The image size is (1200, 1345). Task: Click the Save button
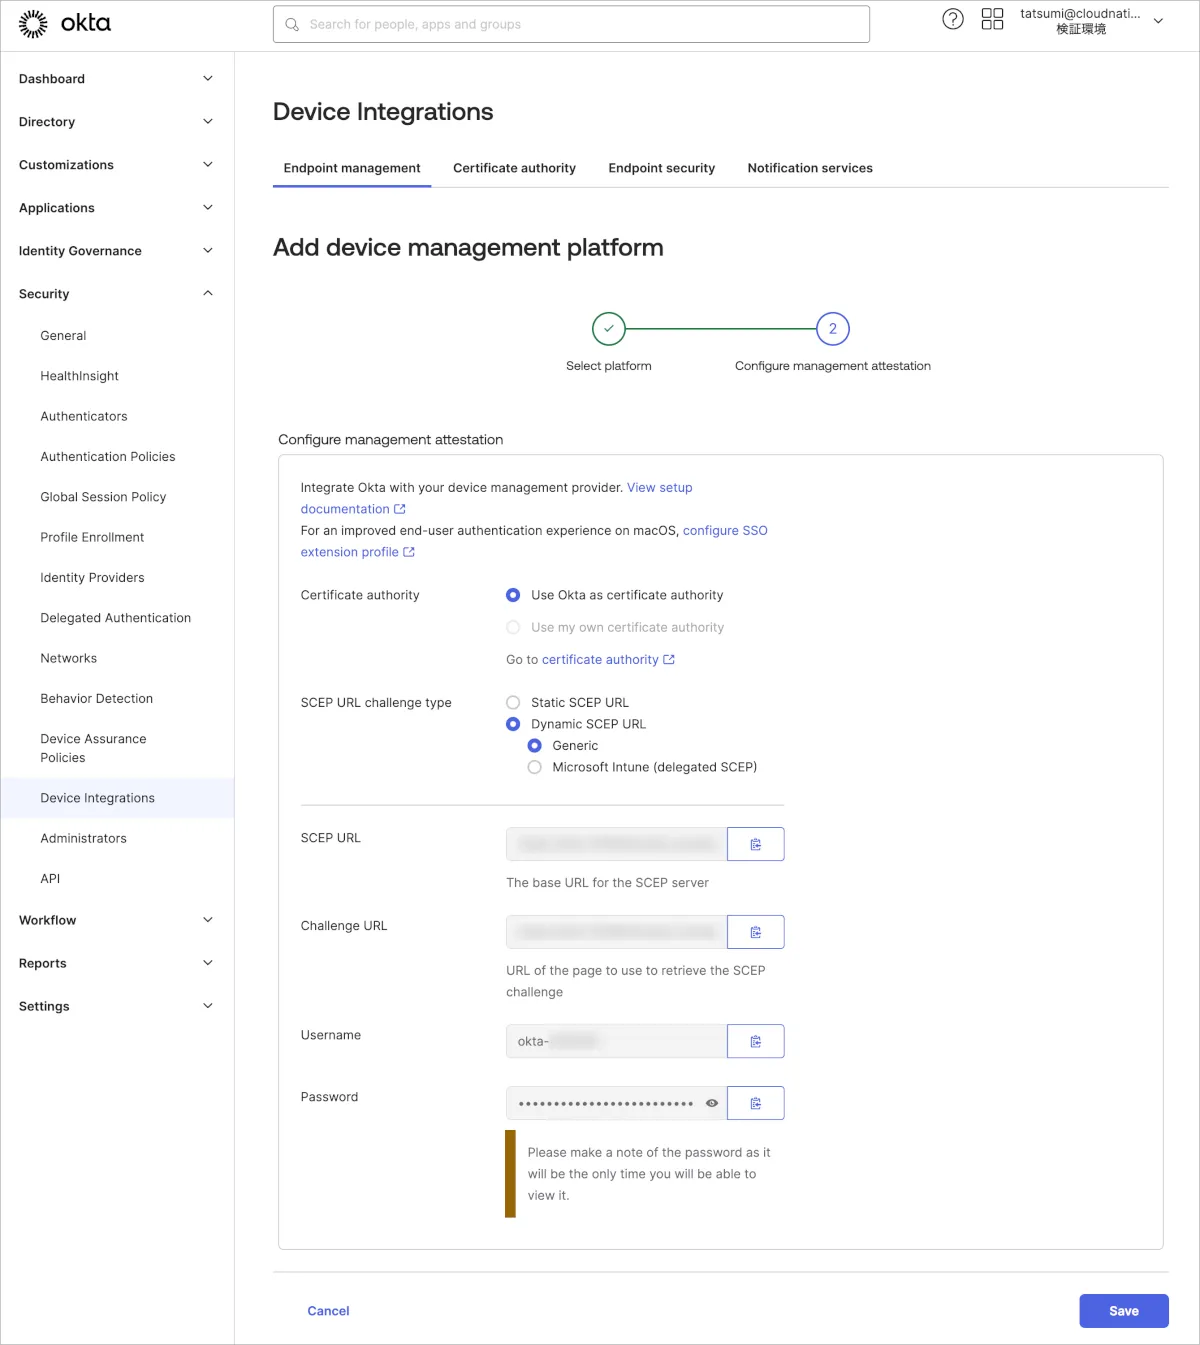[x=1123, y=1311]
